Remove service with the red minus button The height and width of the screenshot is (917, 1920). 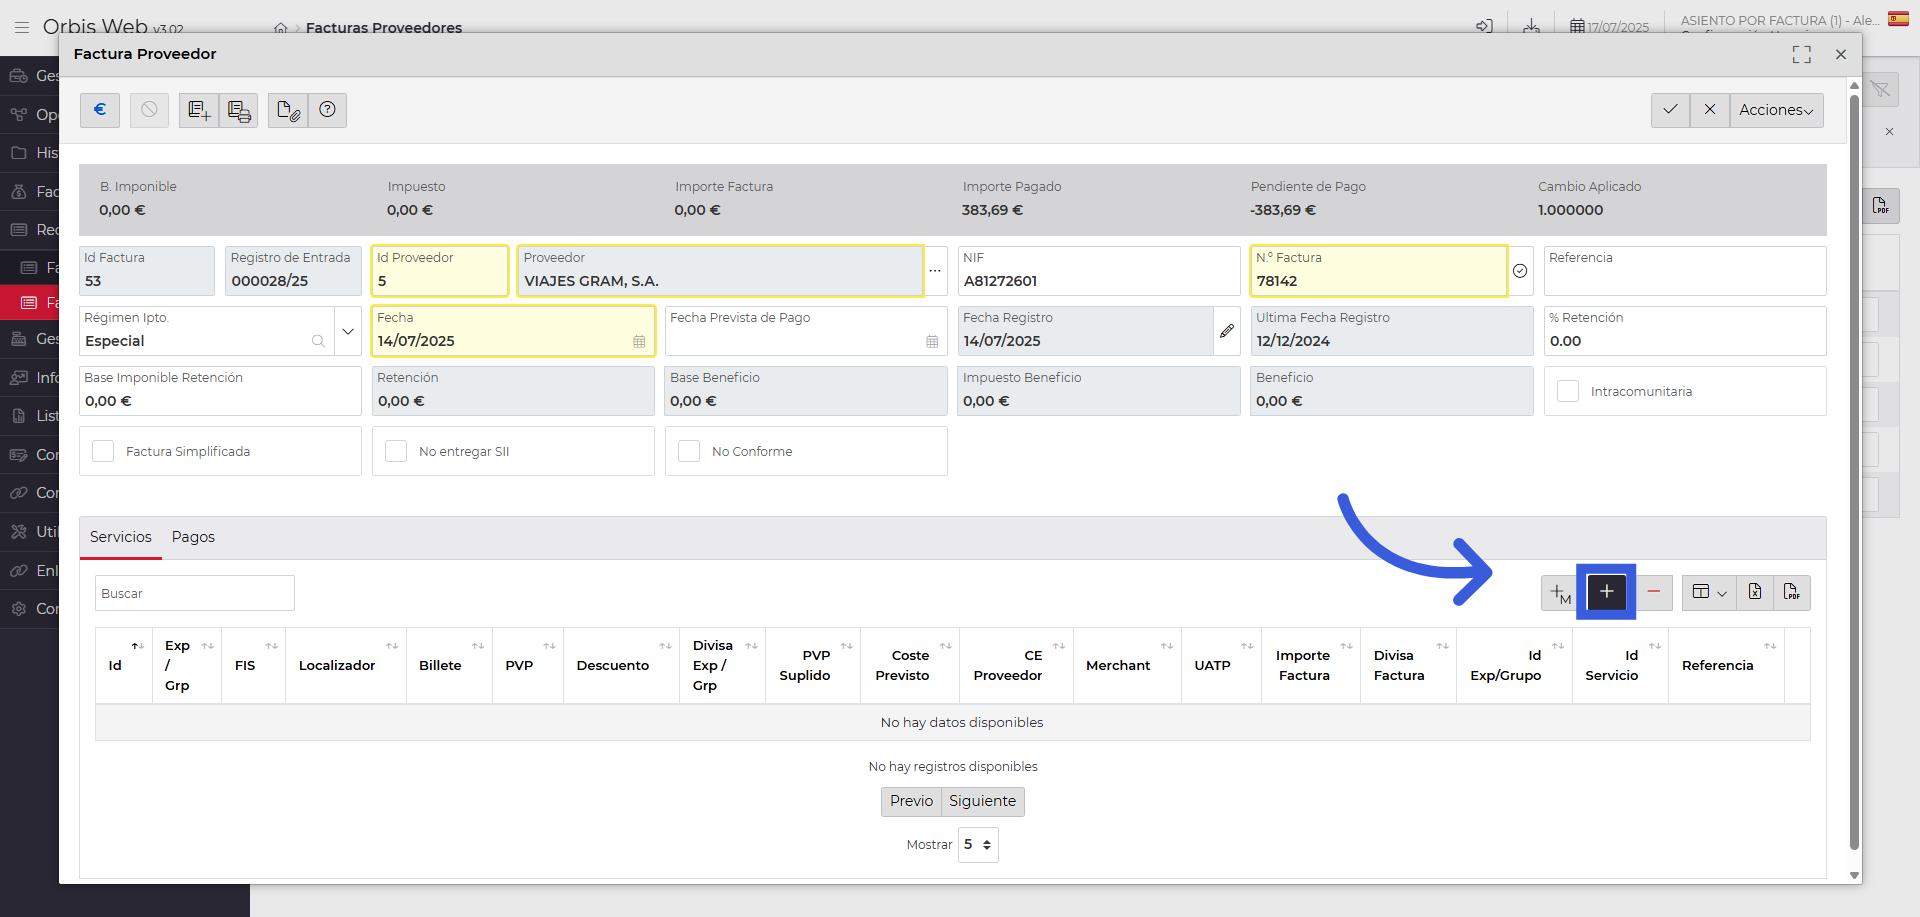pyautogui.click(x=1654, y=592)
